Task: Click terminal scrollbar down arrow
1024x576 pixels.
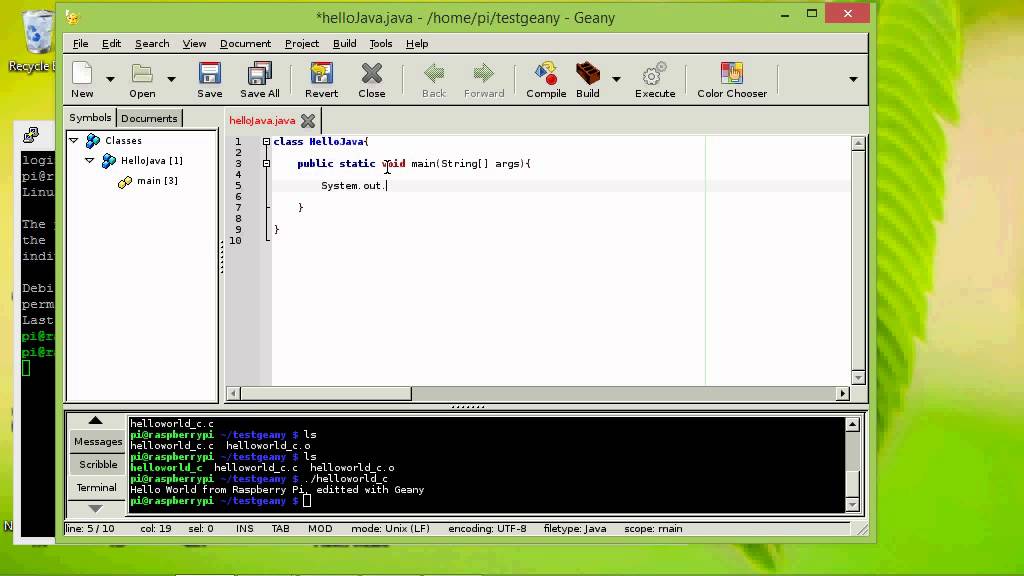Action: click(852, 505)
